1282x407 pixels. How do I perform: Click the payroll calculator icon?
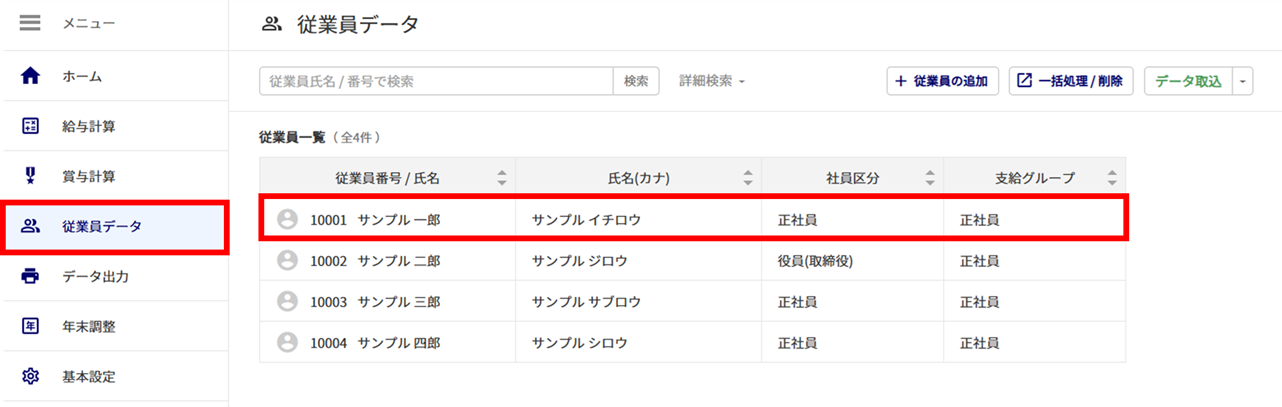click(x=31, y=126)
